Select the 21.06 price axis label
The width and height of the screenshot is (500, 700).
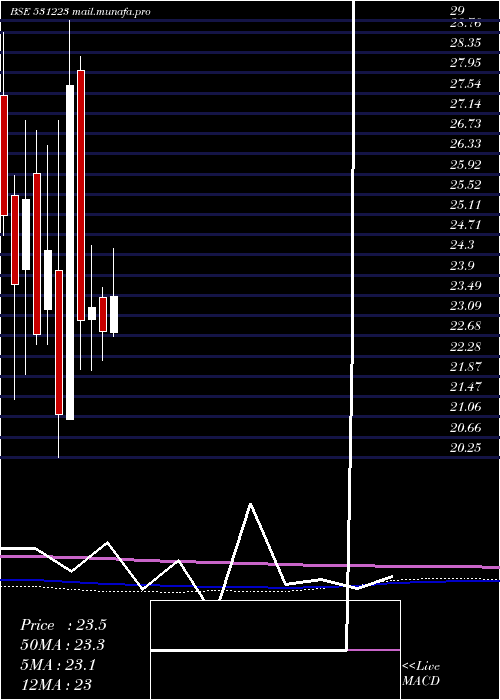[466, 407]
